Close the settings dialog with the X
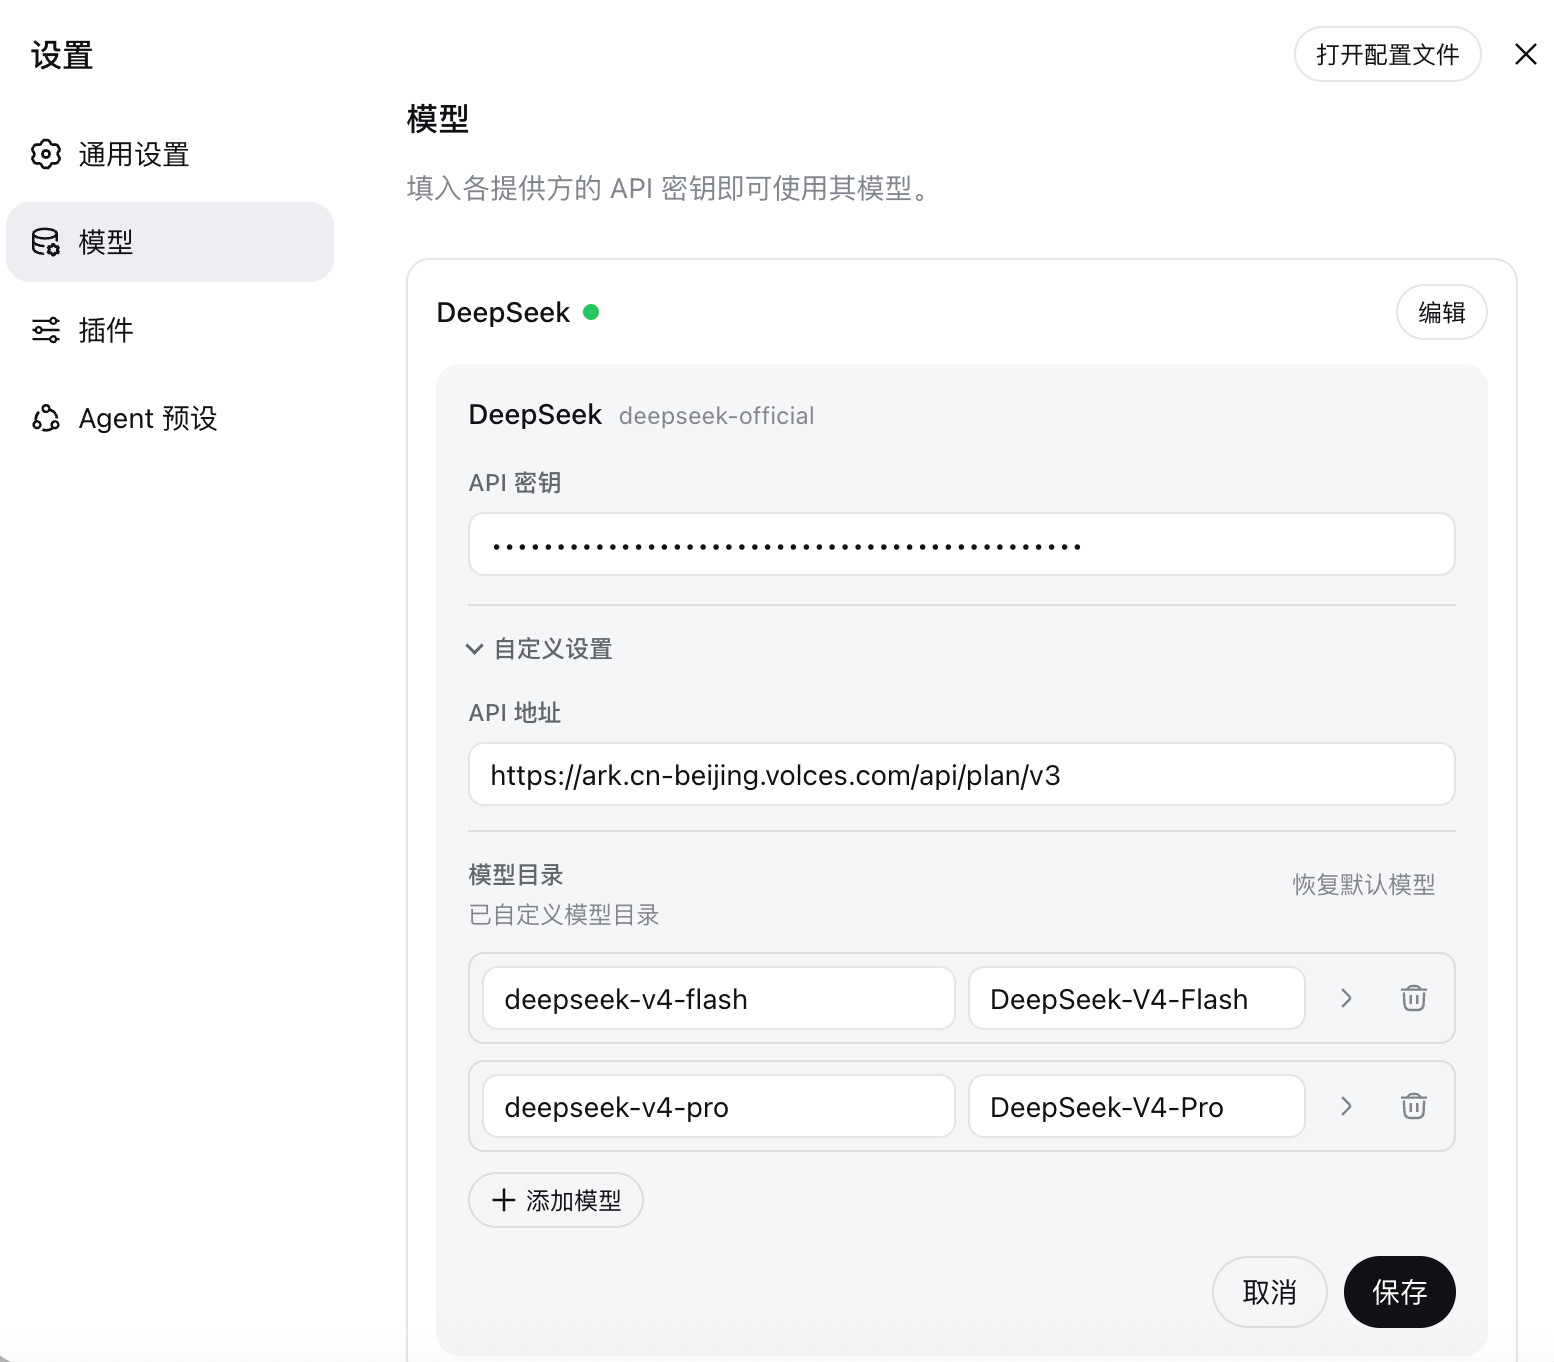Image resolution: width=1554 pixels, height=1362 pixels. pyautogui.click(x=1526, y=54)
